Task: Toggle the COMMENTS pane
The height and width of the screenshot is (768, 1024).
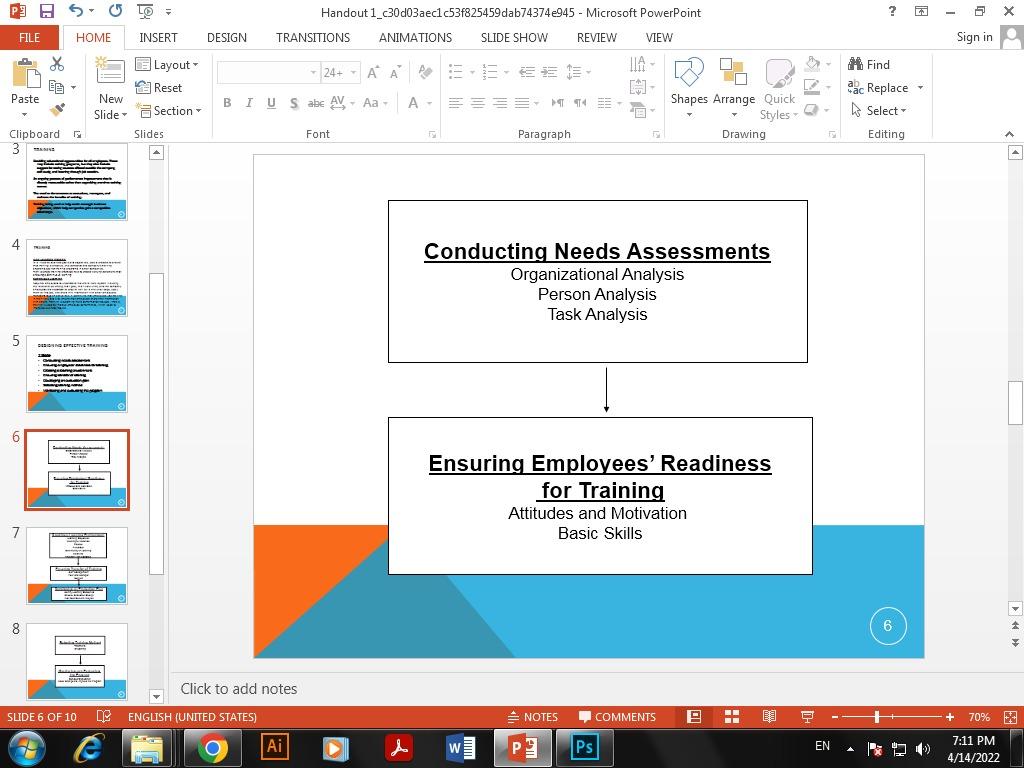Action: point(617,717)
